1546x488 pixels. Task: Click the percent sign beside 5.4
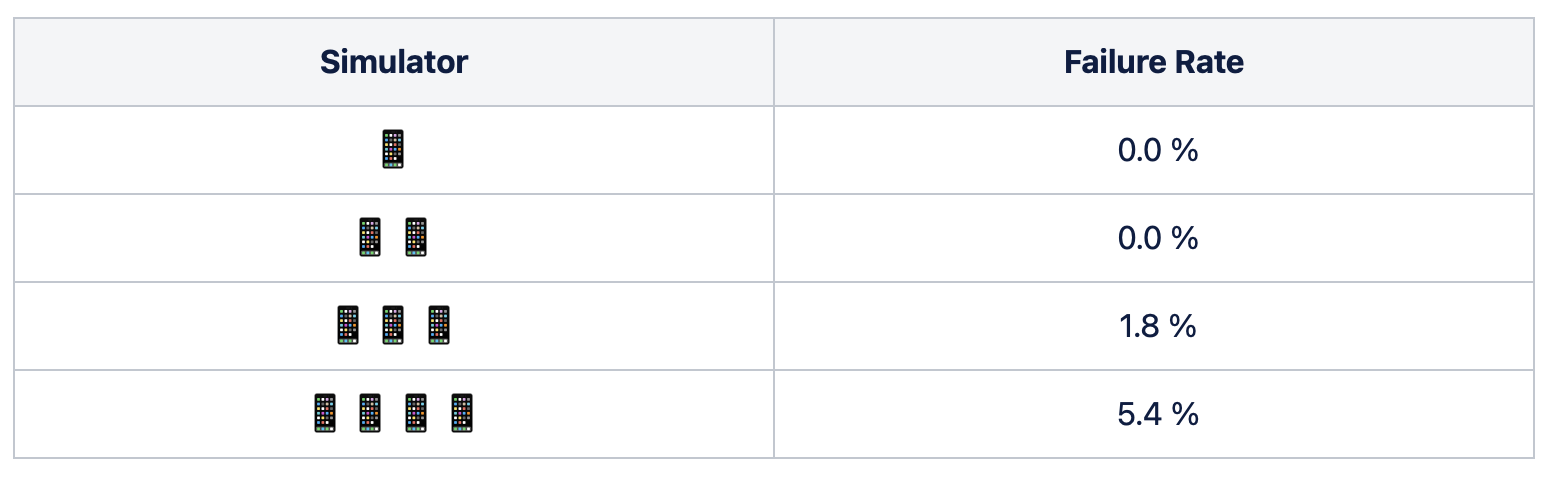click(1185, 414)
